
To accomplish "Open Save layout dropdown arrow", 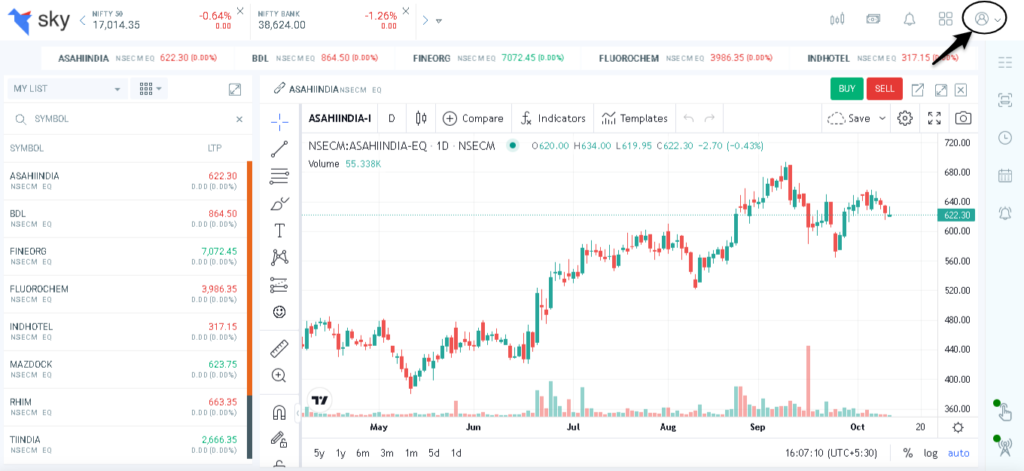I will [x=882, y=118].
